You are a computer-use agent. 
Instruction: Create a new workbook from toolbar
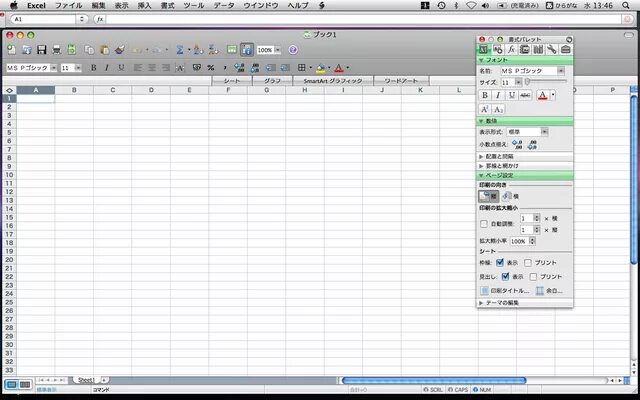(11, 50)
